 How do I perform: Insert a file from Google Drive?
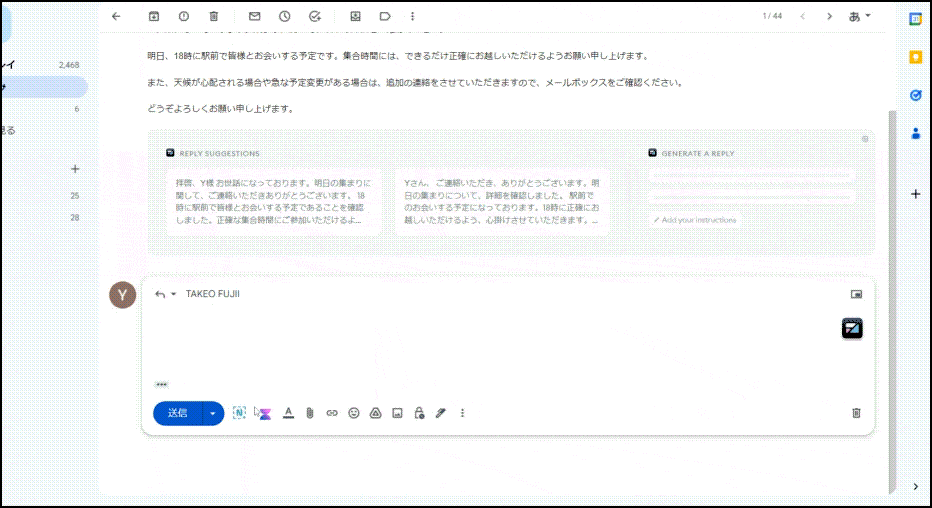coord(376,413)
